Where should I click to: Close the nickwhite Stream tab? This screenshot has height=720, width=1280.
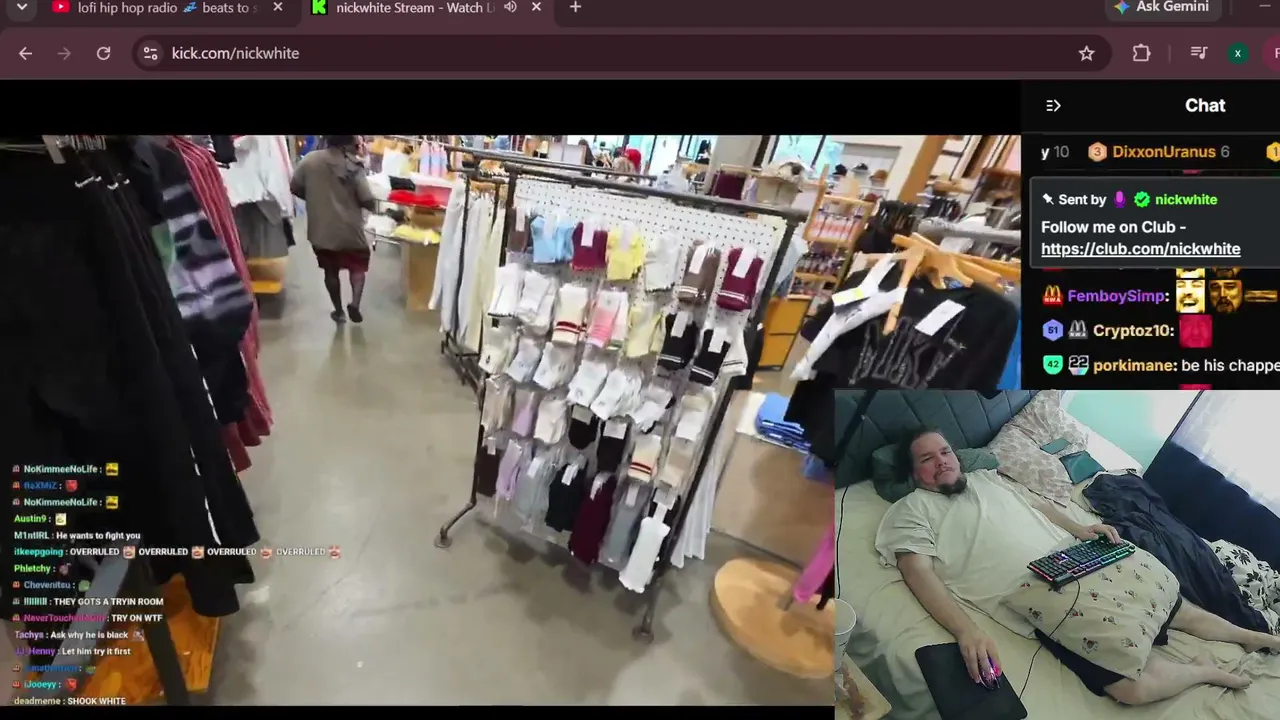point(536,7)
